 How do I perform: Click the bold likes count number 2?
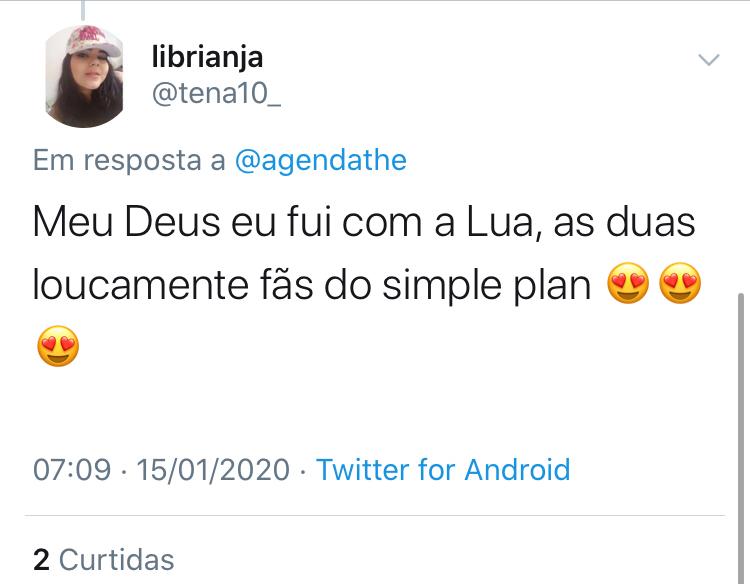tap(41, 559)
